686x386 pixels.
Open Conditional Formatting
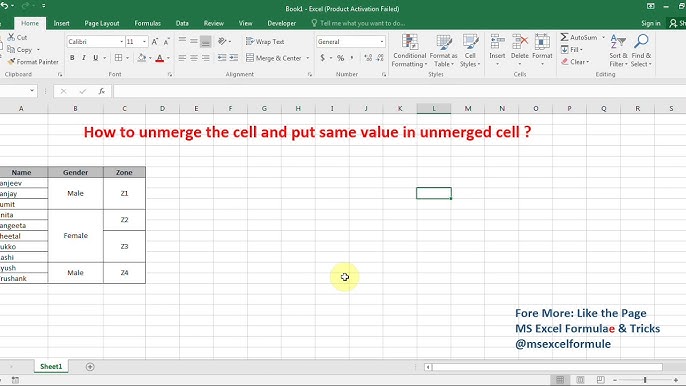(x=410, y=51)
